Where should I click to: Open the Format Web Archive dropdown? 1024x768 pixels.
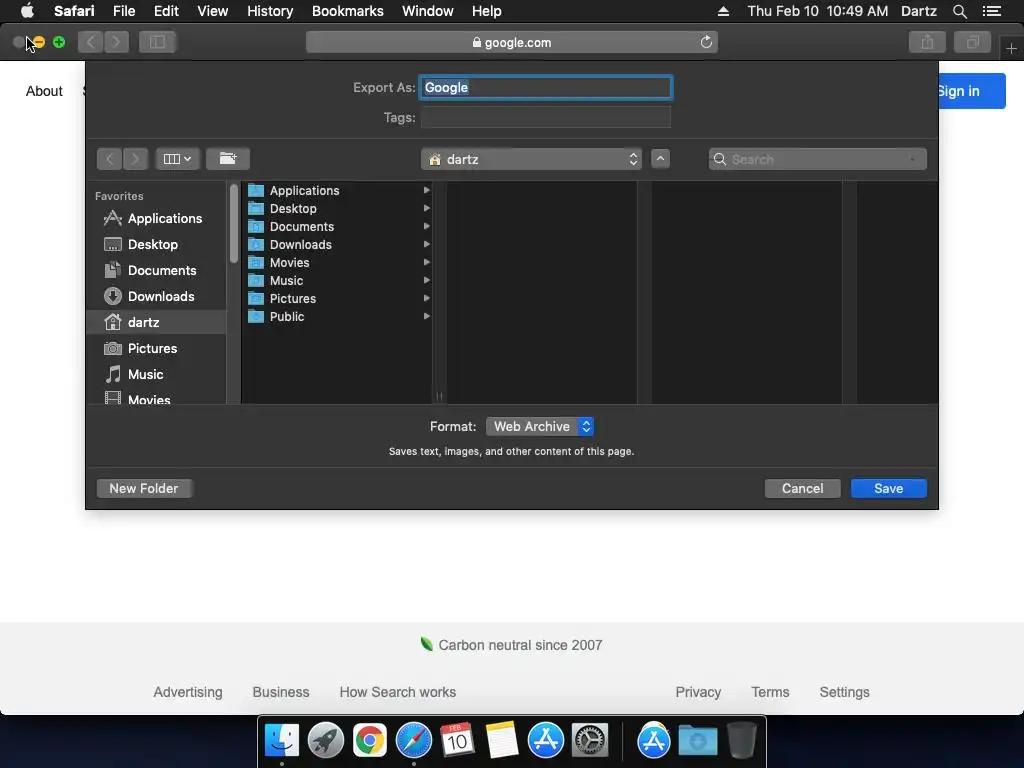[x=540, y=426]
